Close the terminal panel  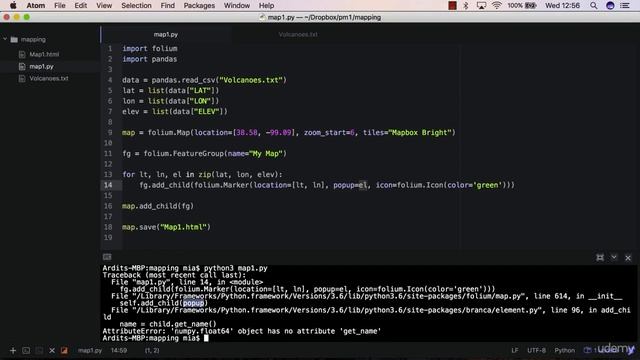[x=628, y=258]
